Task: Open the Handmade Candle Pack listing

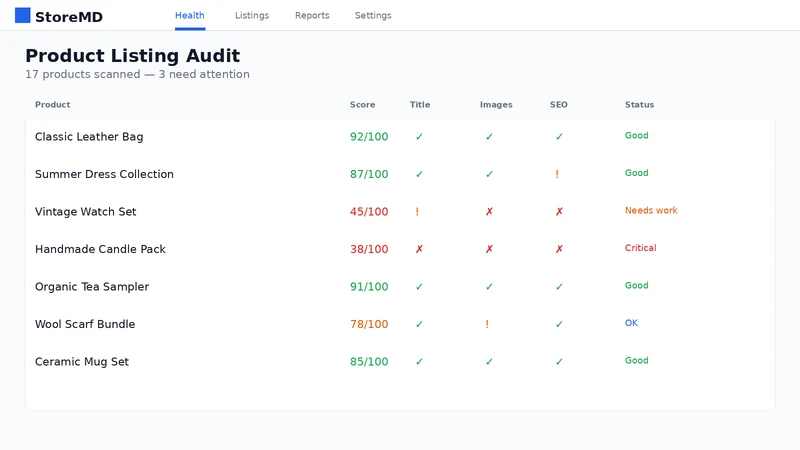Action: [101, 249]
